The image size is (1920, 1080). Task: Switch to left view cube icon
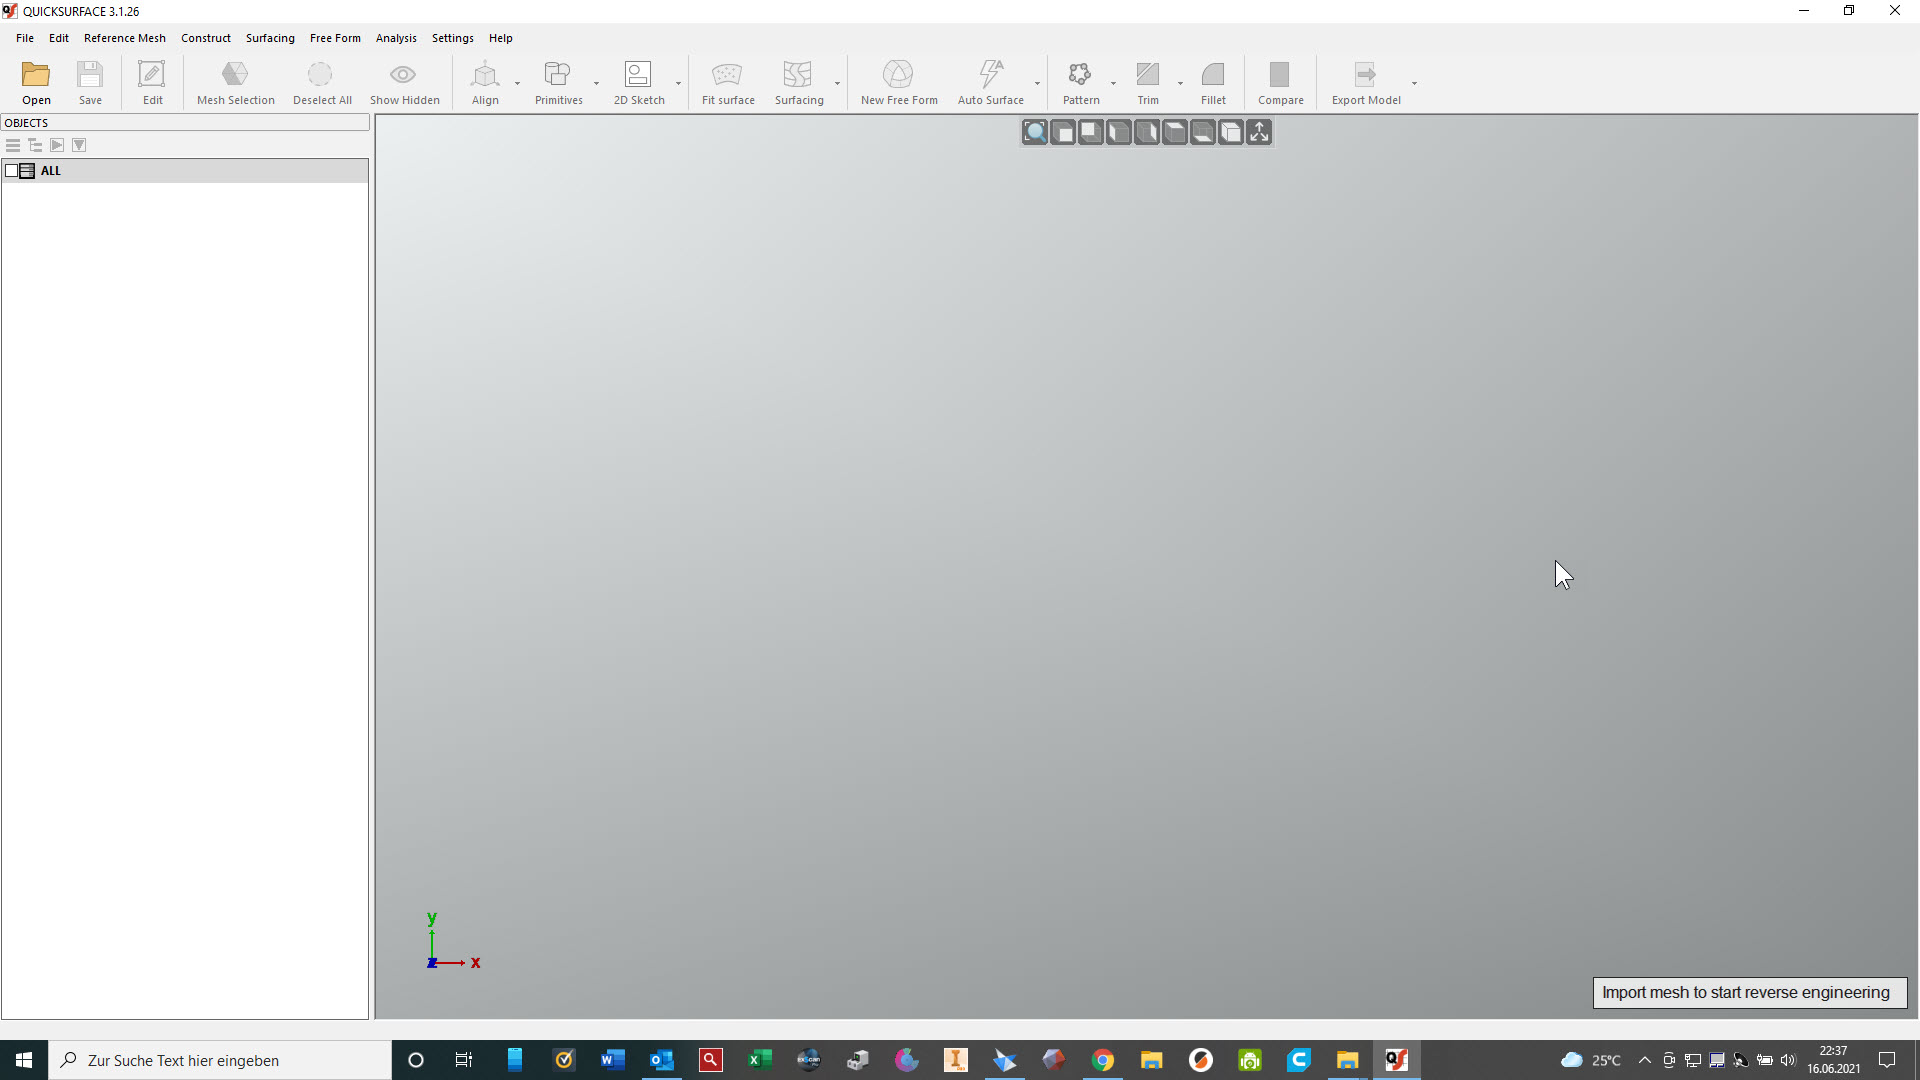tap(1119, 132)
